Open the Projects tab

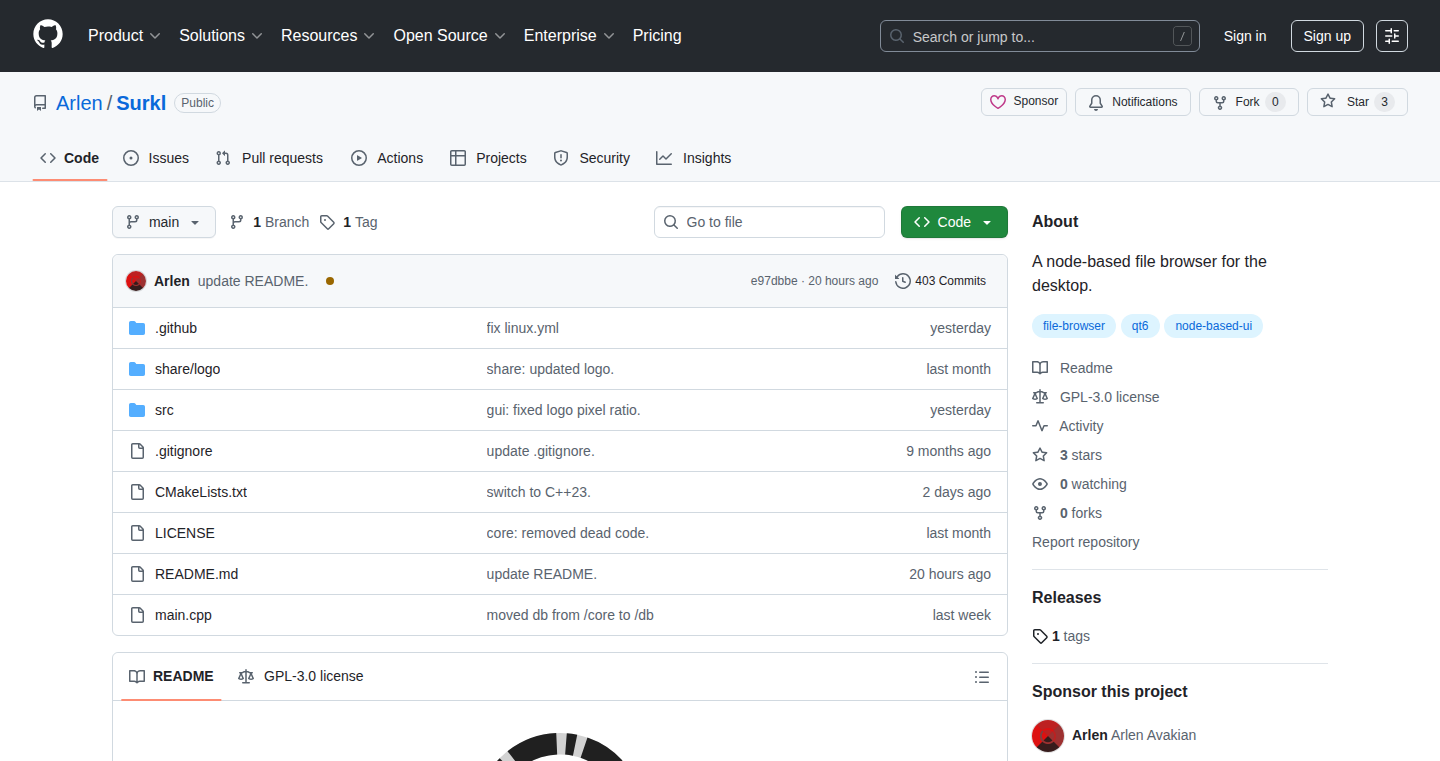[489, 158]
